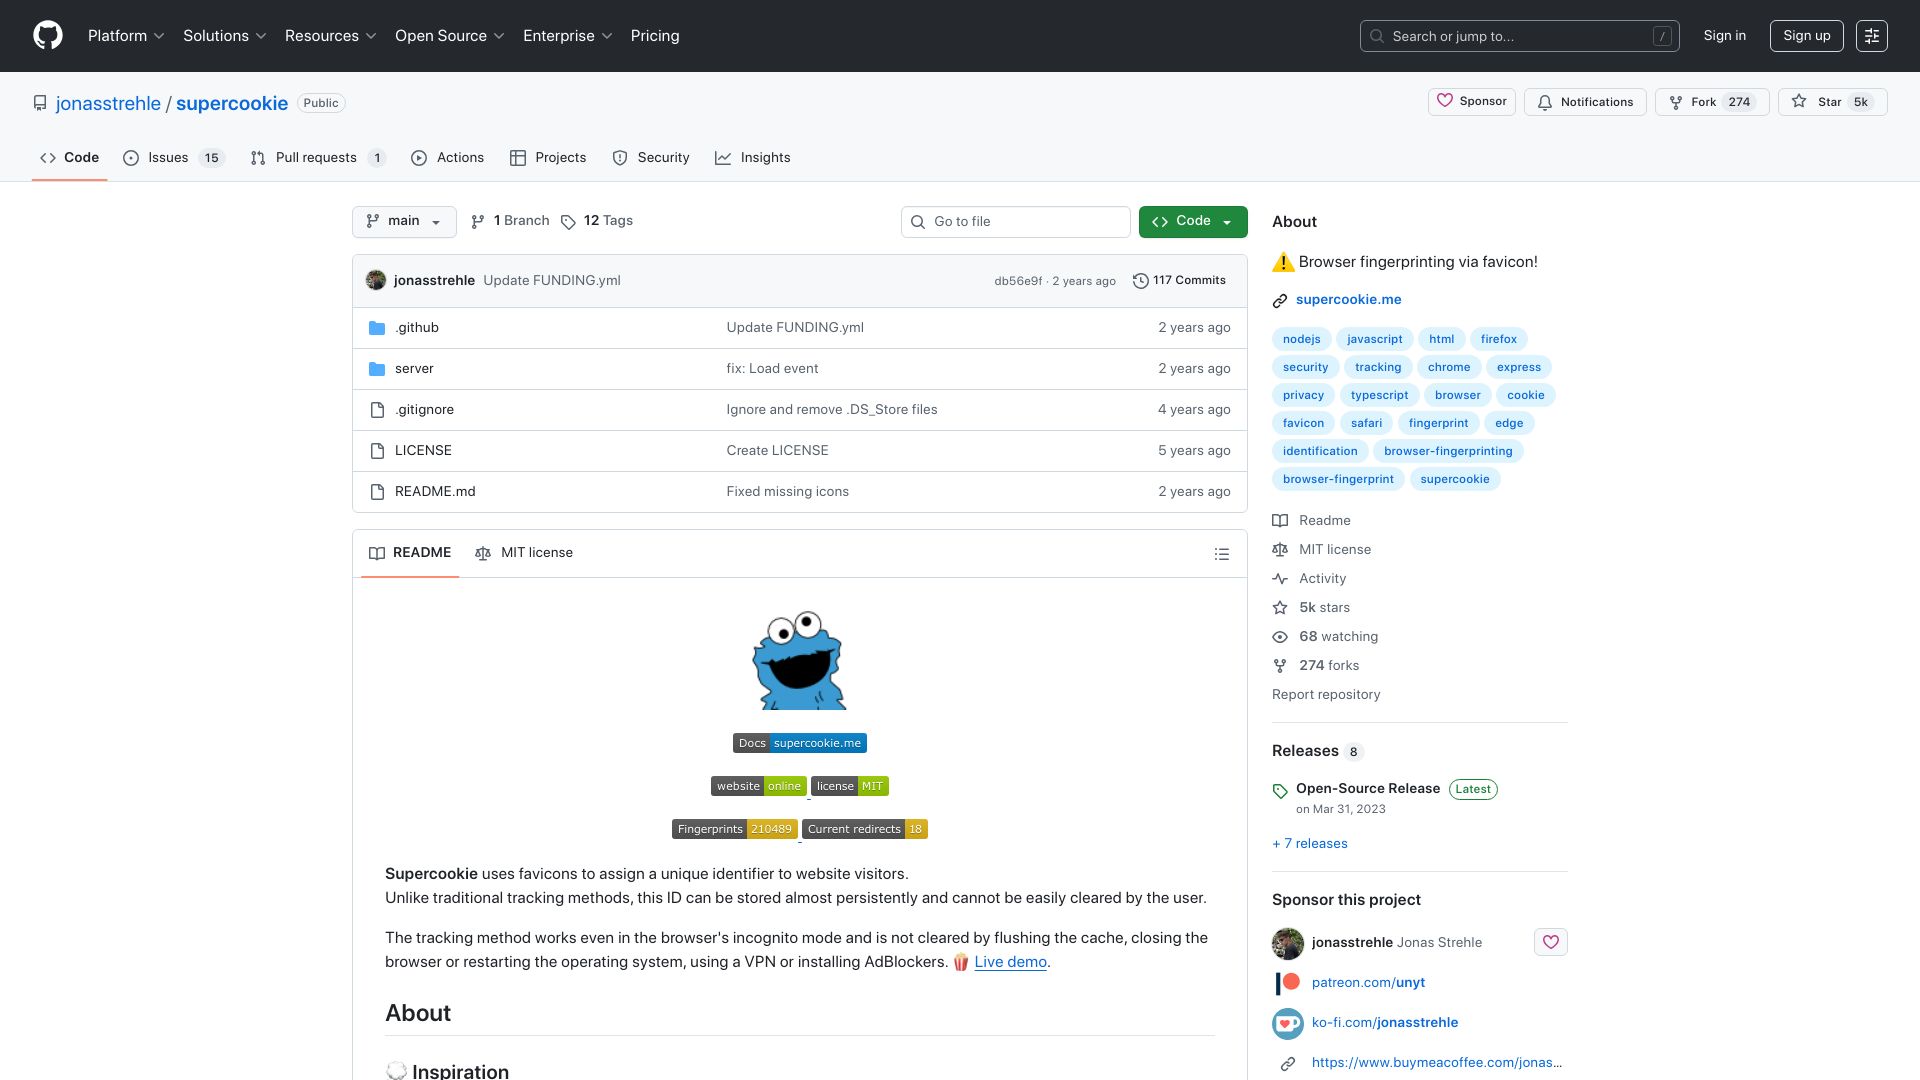Open the .github folder

click(x=416, y=328)
